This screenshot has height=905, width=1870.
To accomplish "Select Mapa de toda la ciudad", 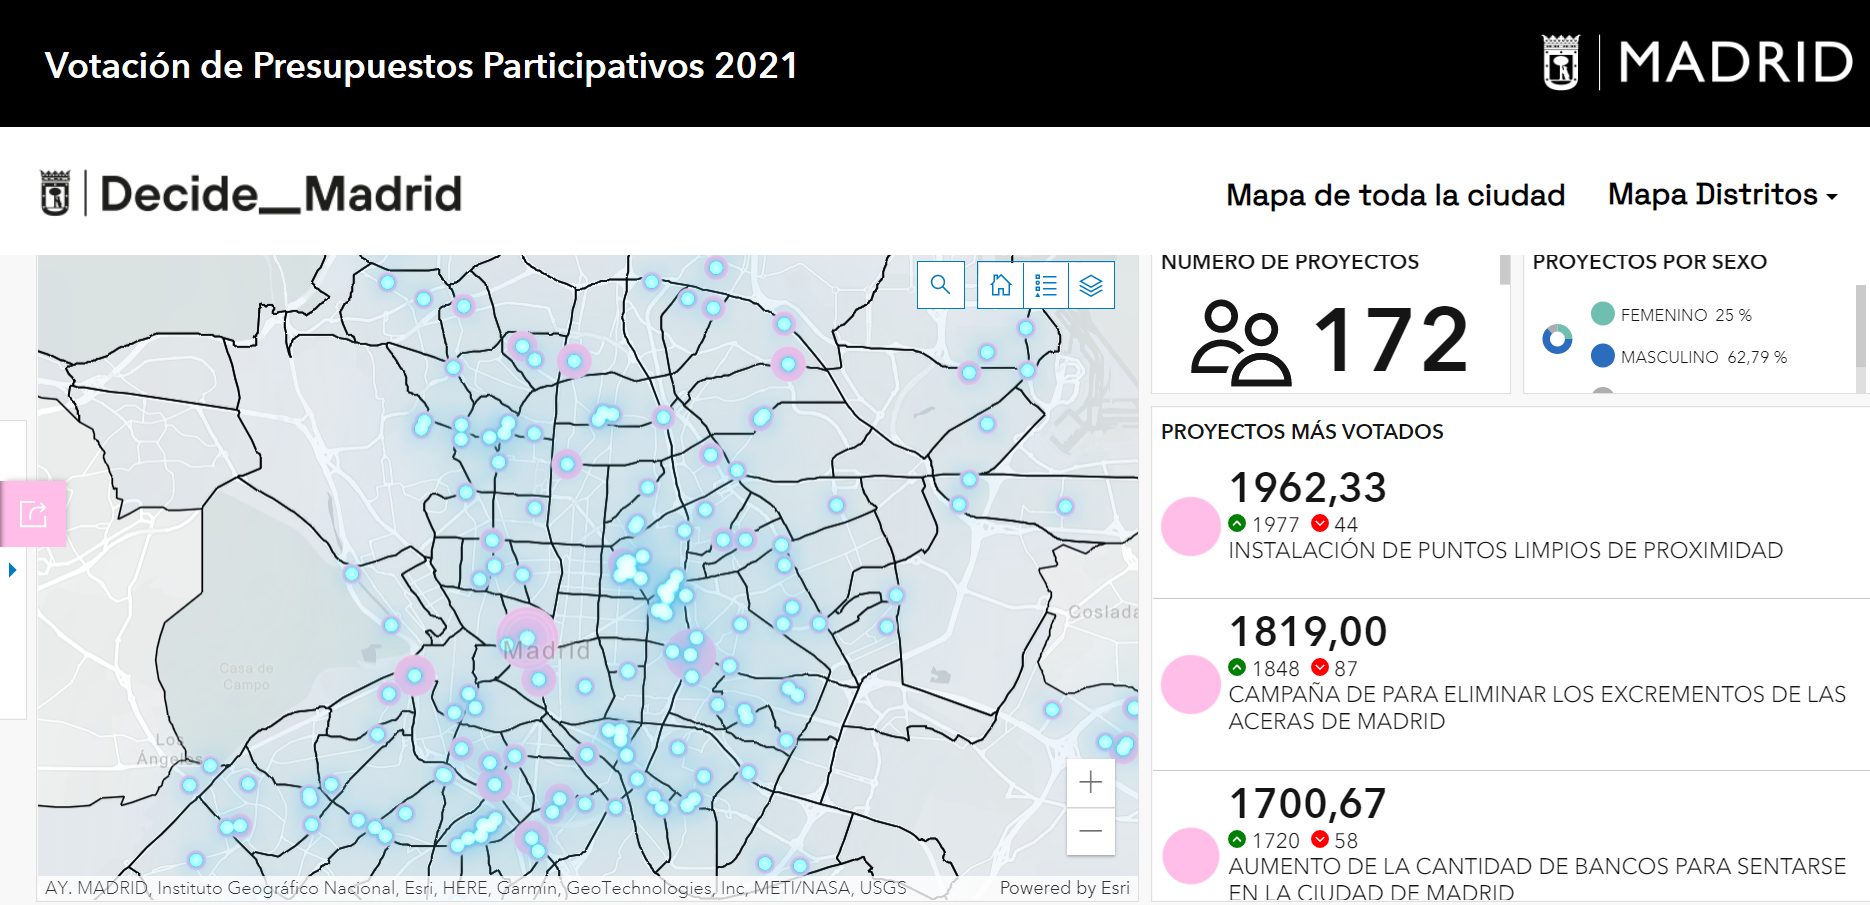I will (x=1396, y=195).
